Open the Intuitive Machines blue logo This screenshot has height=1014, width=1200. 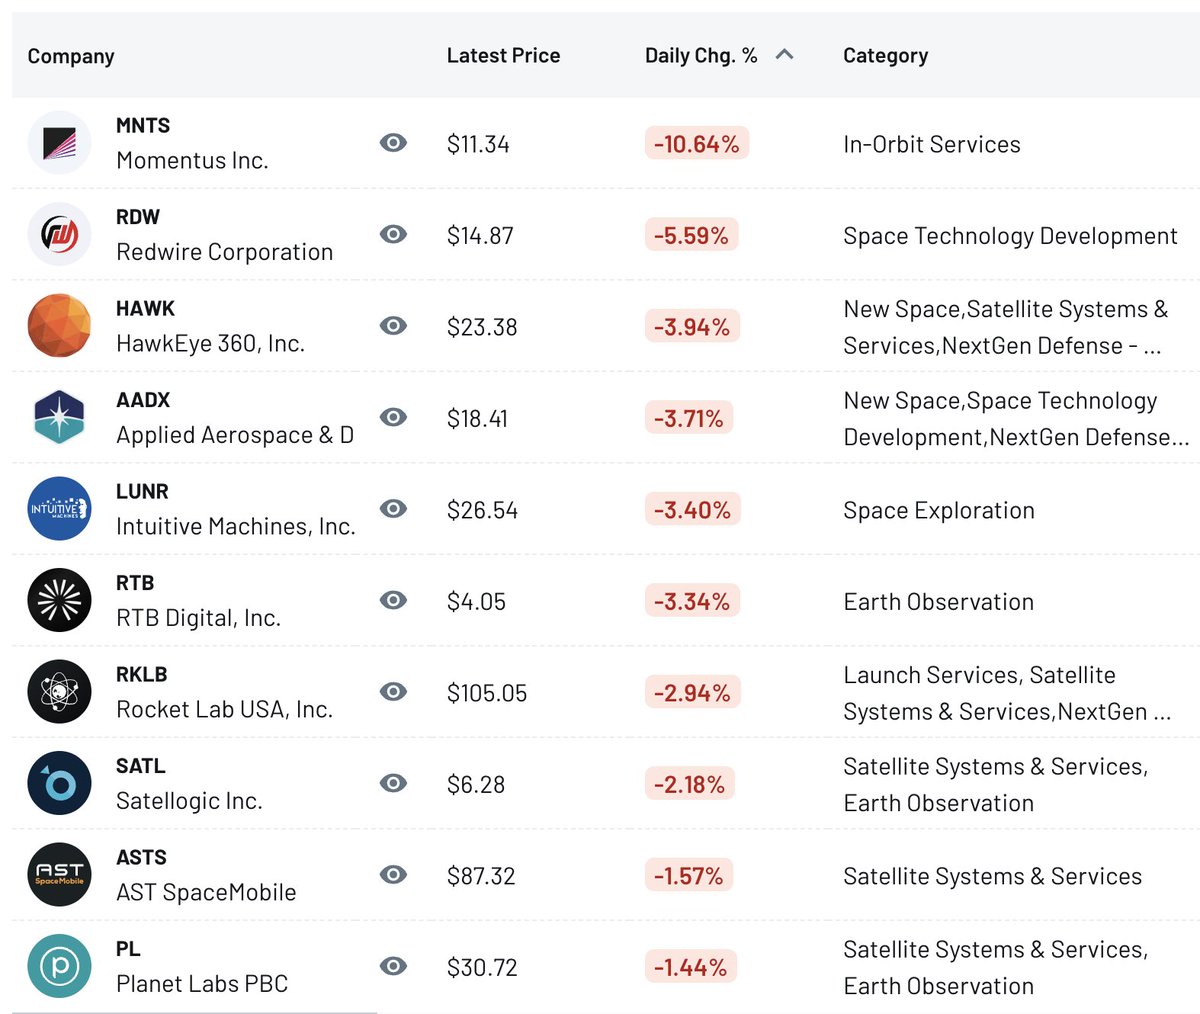click(x=59, y=508)
